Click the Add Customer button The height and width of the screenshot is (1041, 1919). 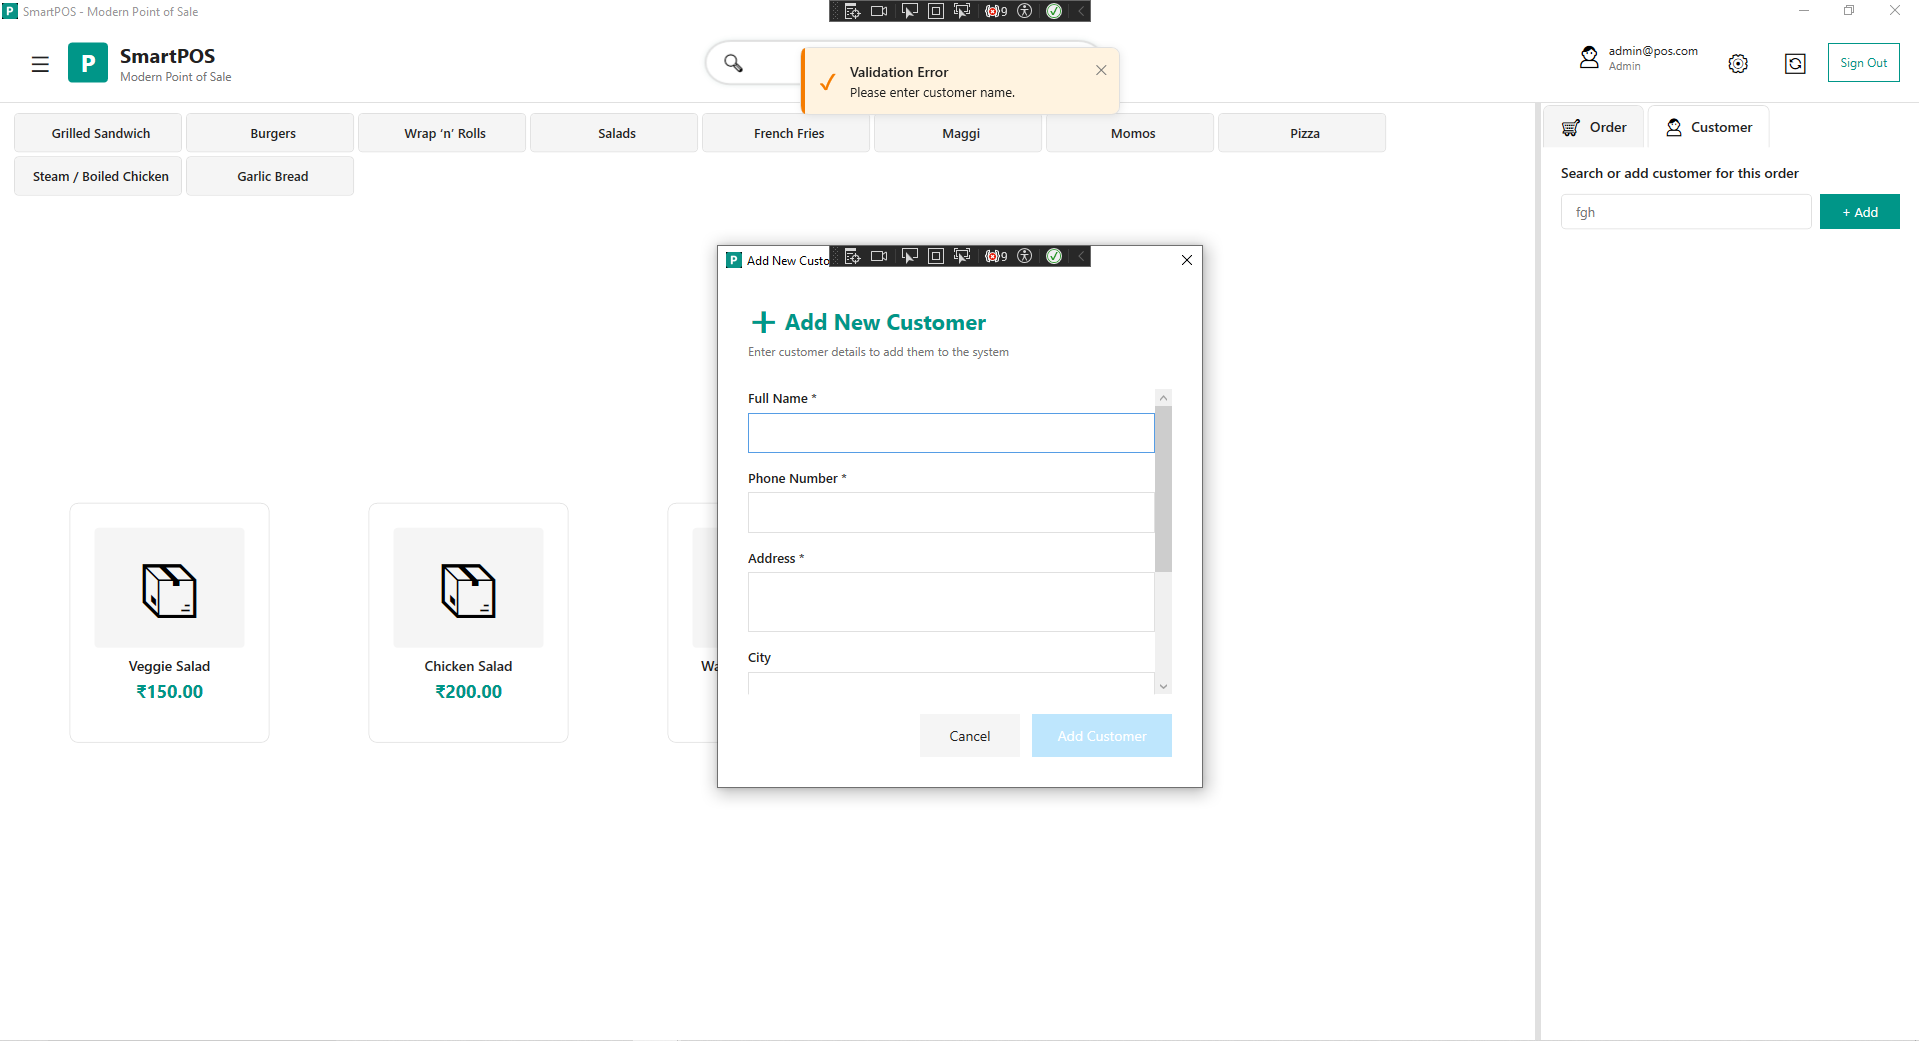(x=1101, y=736)
